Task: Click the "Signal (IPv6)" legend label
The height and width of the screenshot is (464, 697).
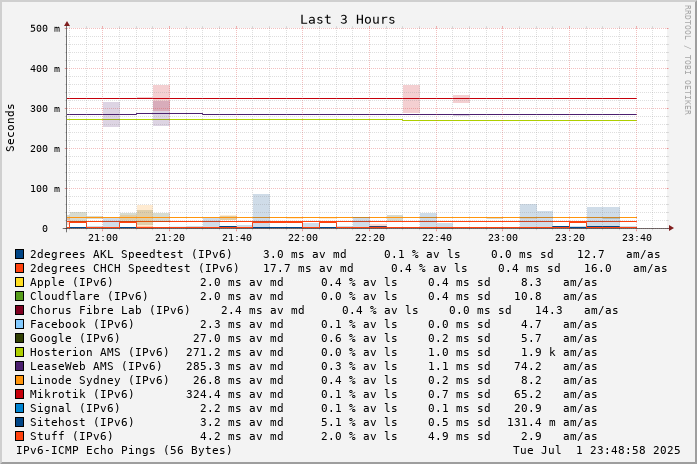Action: 75,408
